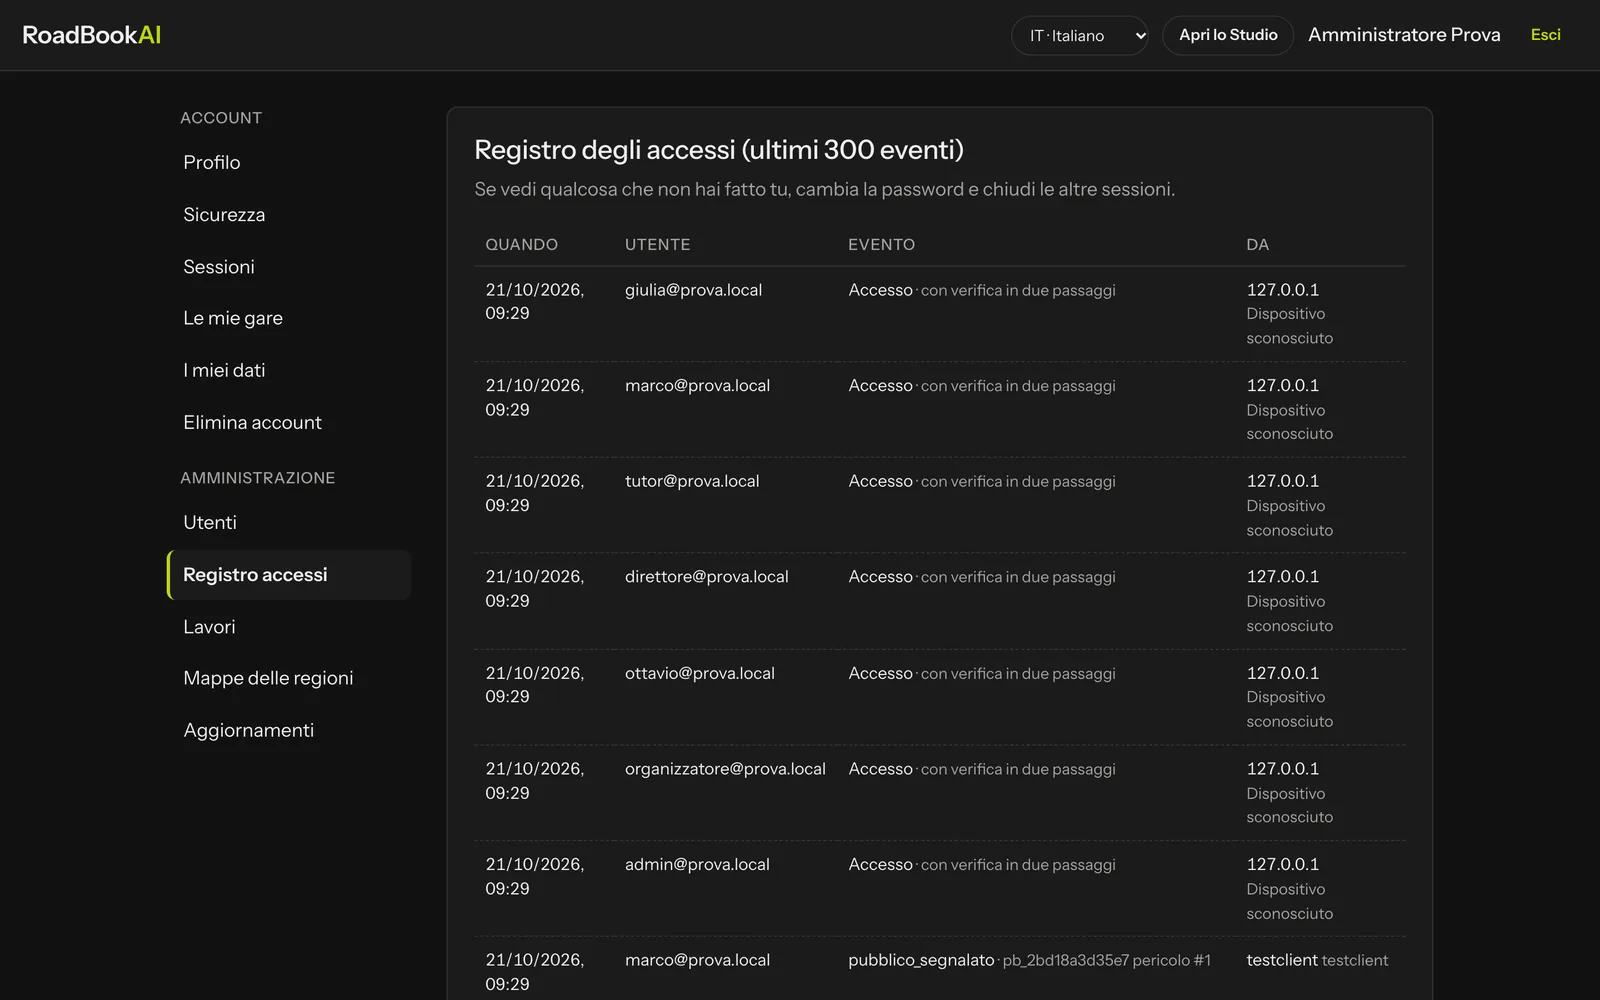Image resolution: width=1600 pixels, height=1000 pixels.
Task: Go to Mappe delle regioni
Action: [x=289, y=678]
